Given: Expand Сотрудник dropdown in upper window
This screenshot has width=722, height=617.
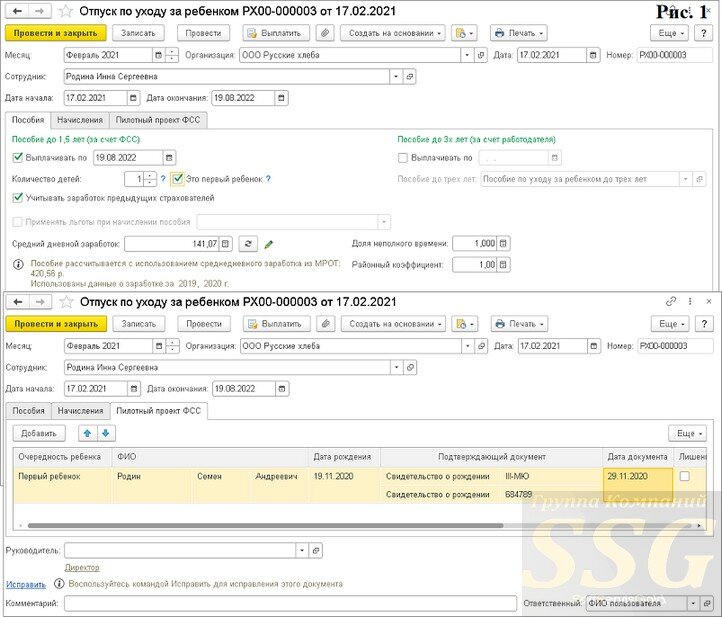Looking at the screenshot, I should pos(396,76).
